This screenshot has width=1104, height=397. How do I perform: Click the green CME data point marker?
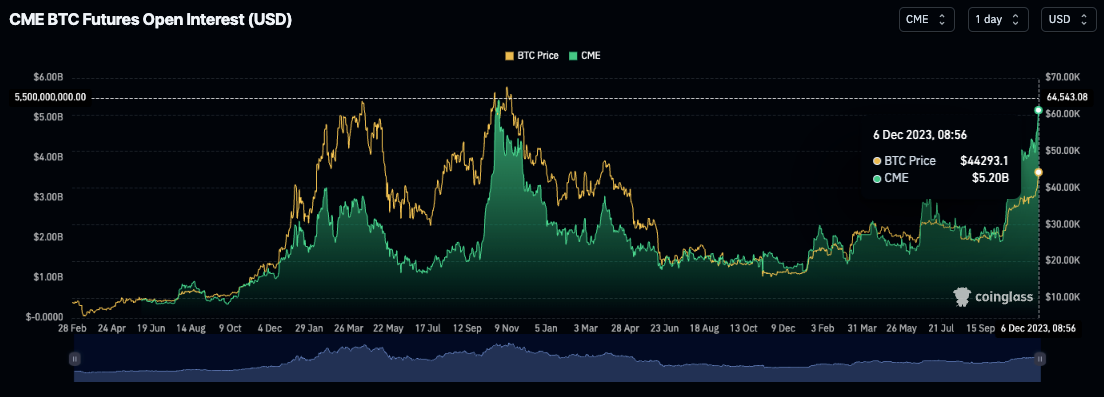1038,111
